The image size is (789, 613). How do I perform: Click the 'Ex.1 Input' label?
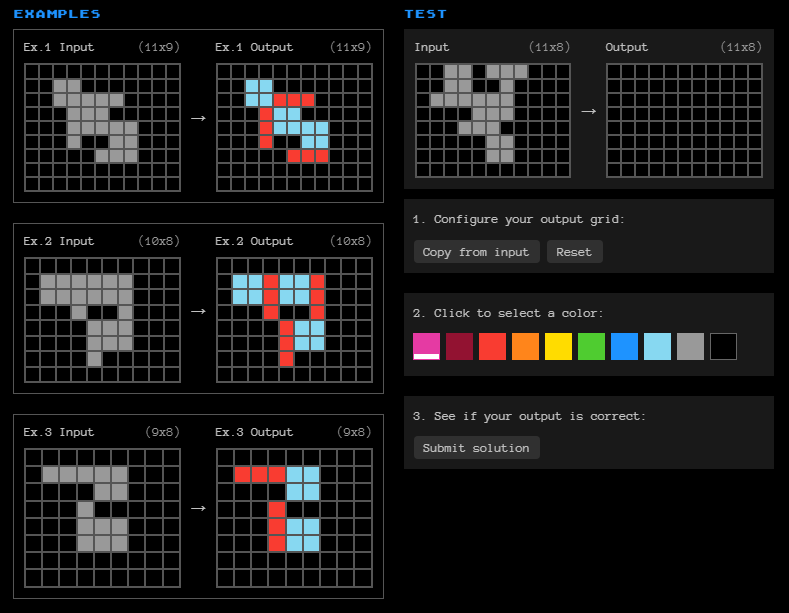(58, 47)
